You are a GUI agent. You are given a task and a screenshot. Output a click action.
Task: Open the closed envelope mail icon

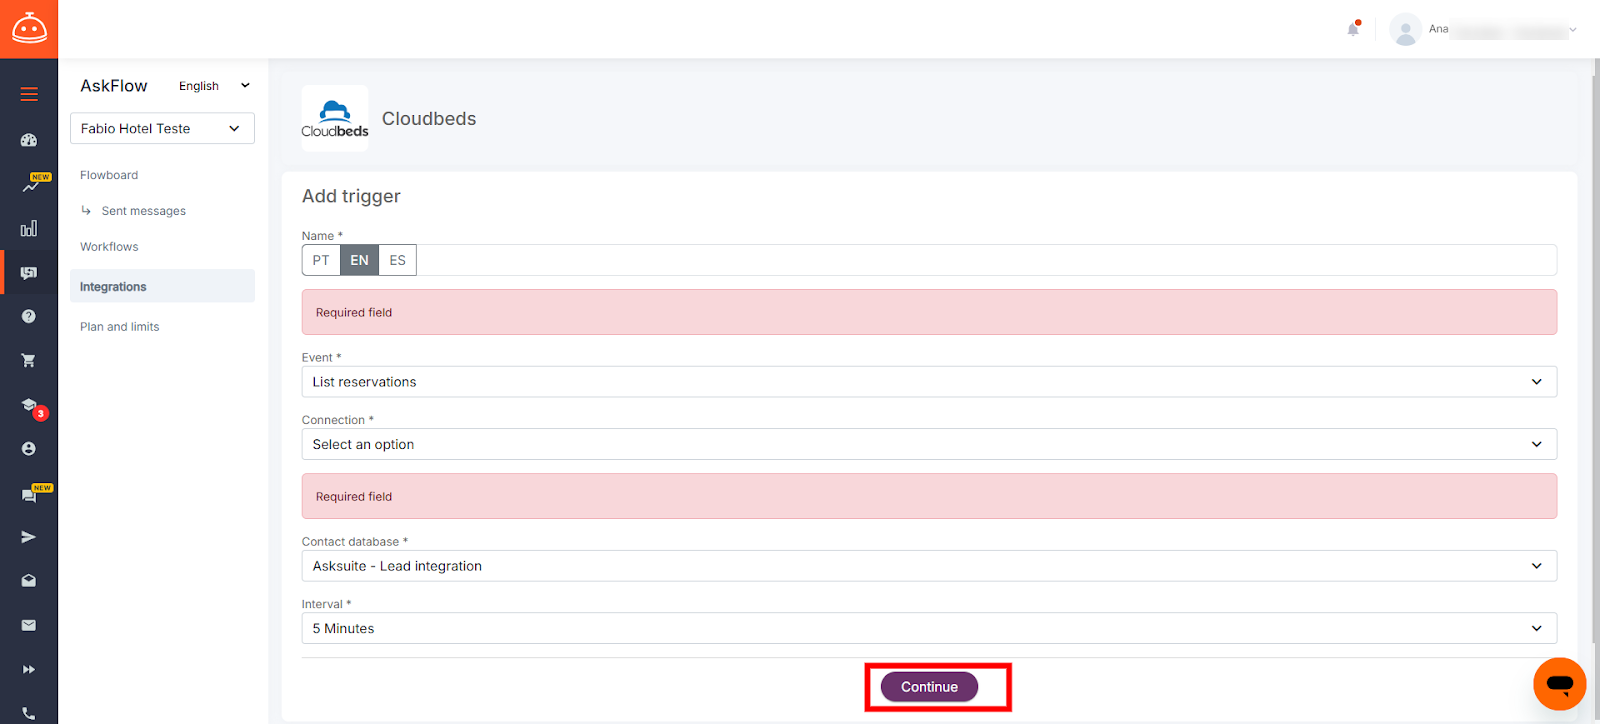29,625
